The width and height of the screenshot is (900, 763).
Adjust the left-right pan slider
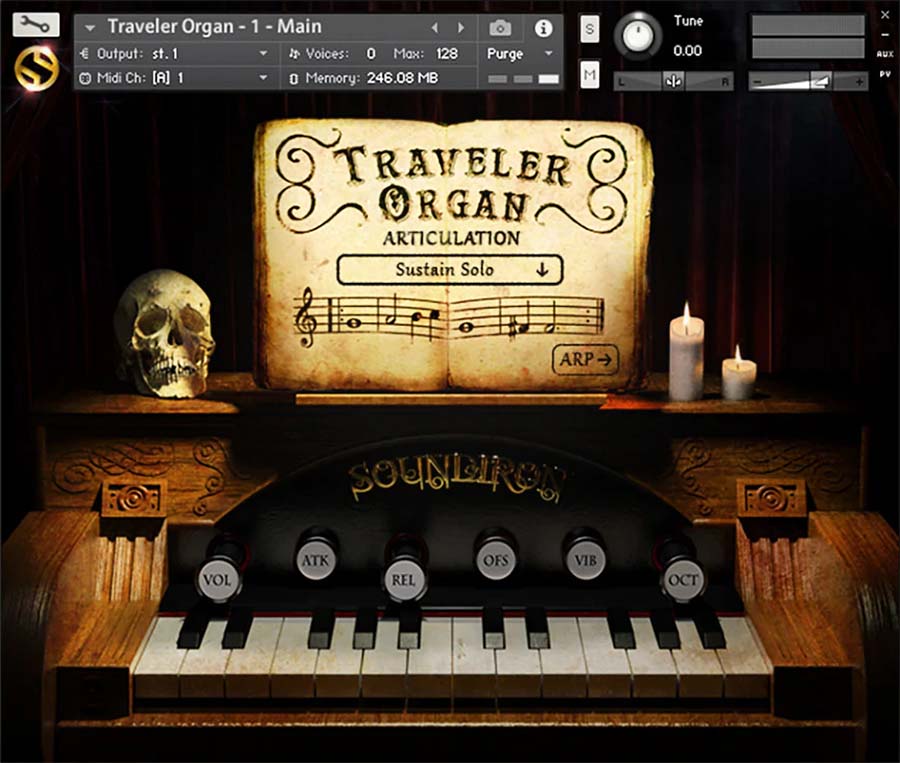click(x=673, y=82)
